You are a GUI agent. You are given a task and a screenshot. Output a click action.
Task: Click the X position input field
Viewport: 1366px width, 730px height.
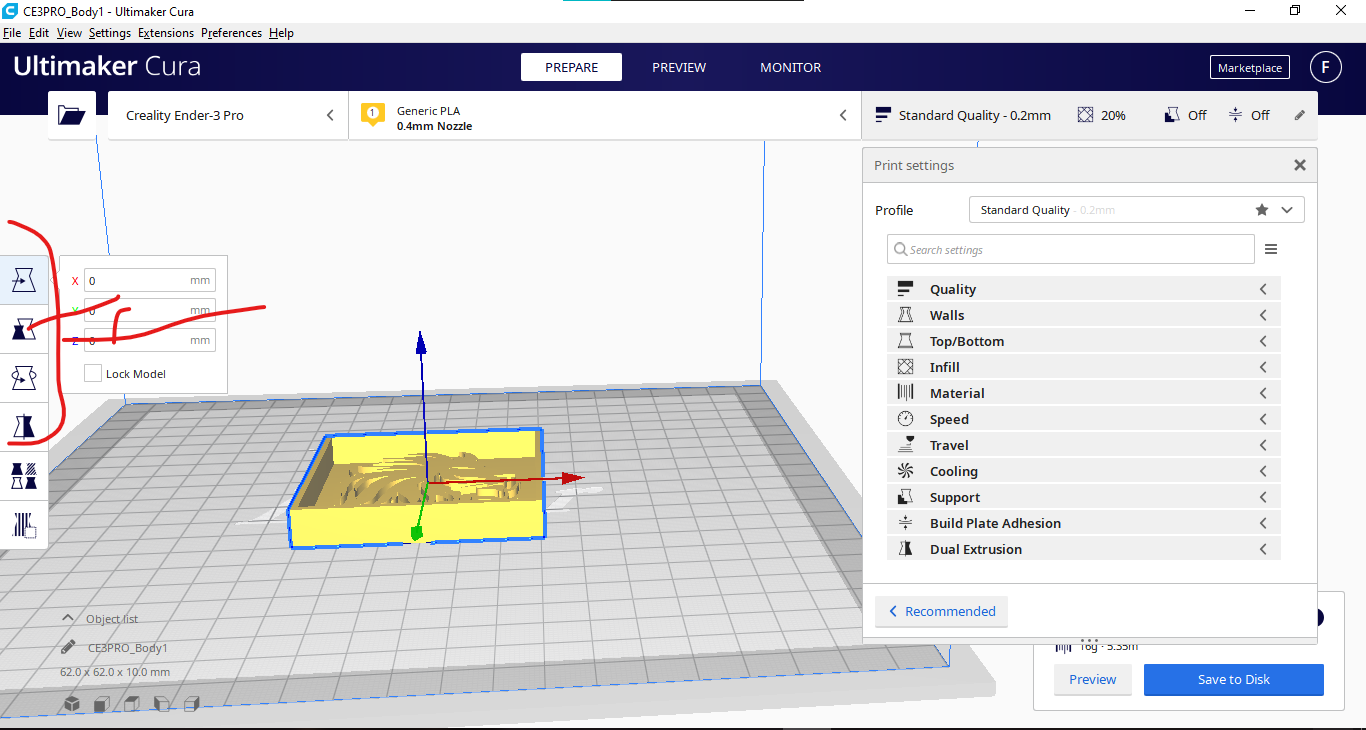pyautogui.click(x=149, y=280)
